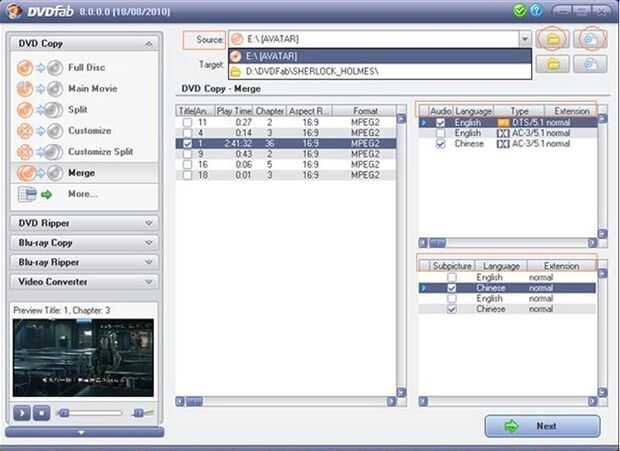
Task: Click the Next button
Action: point(542,426)
